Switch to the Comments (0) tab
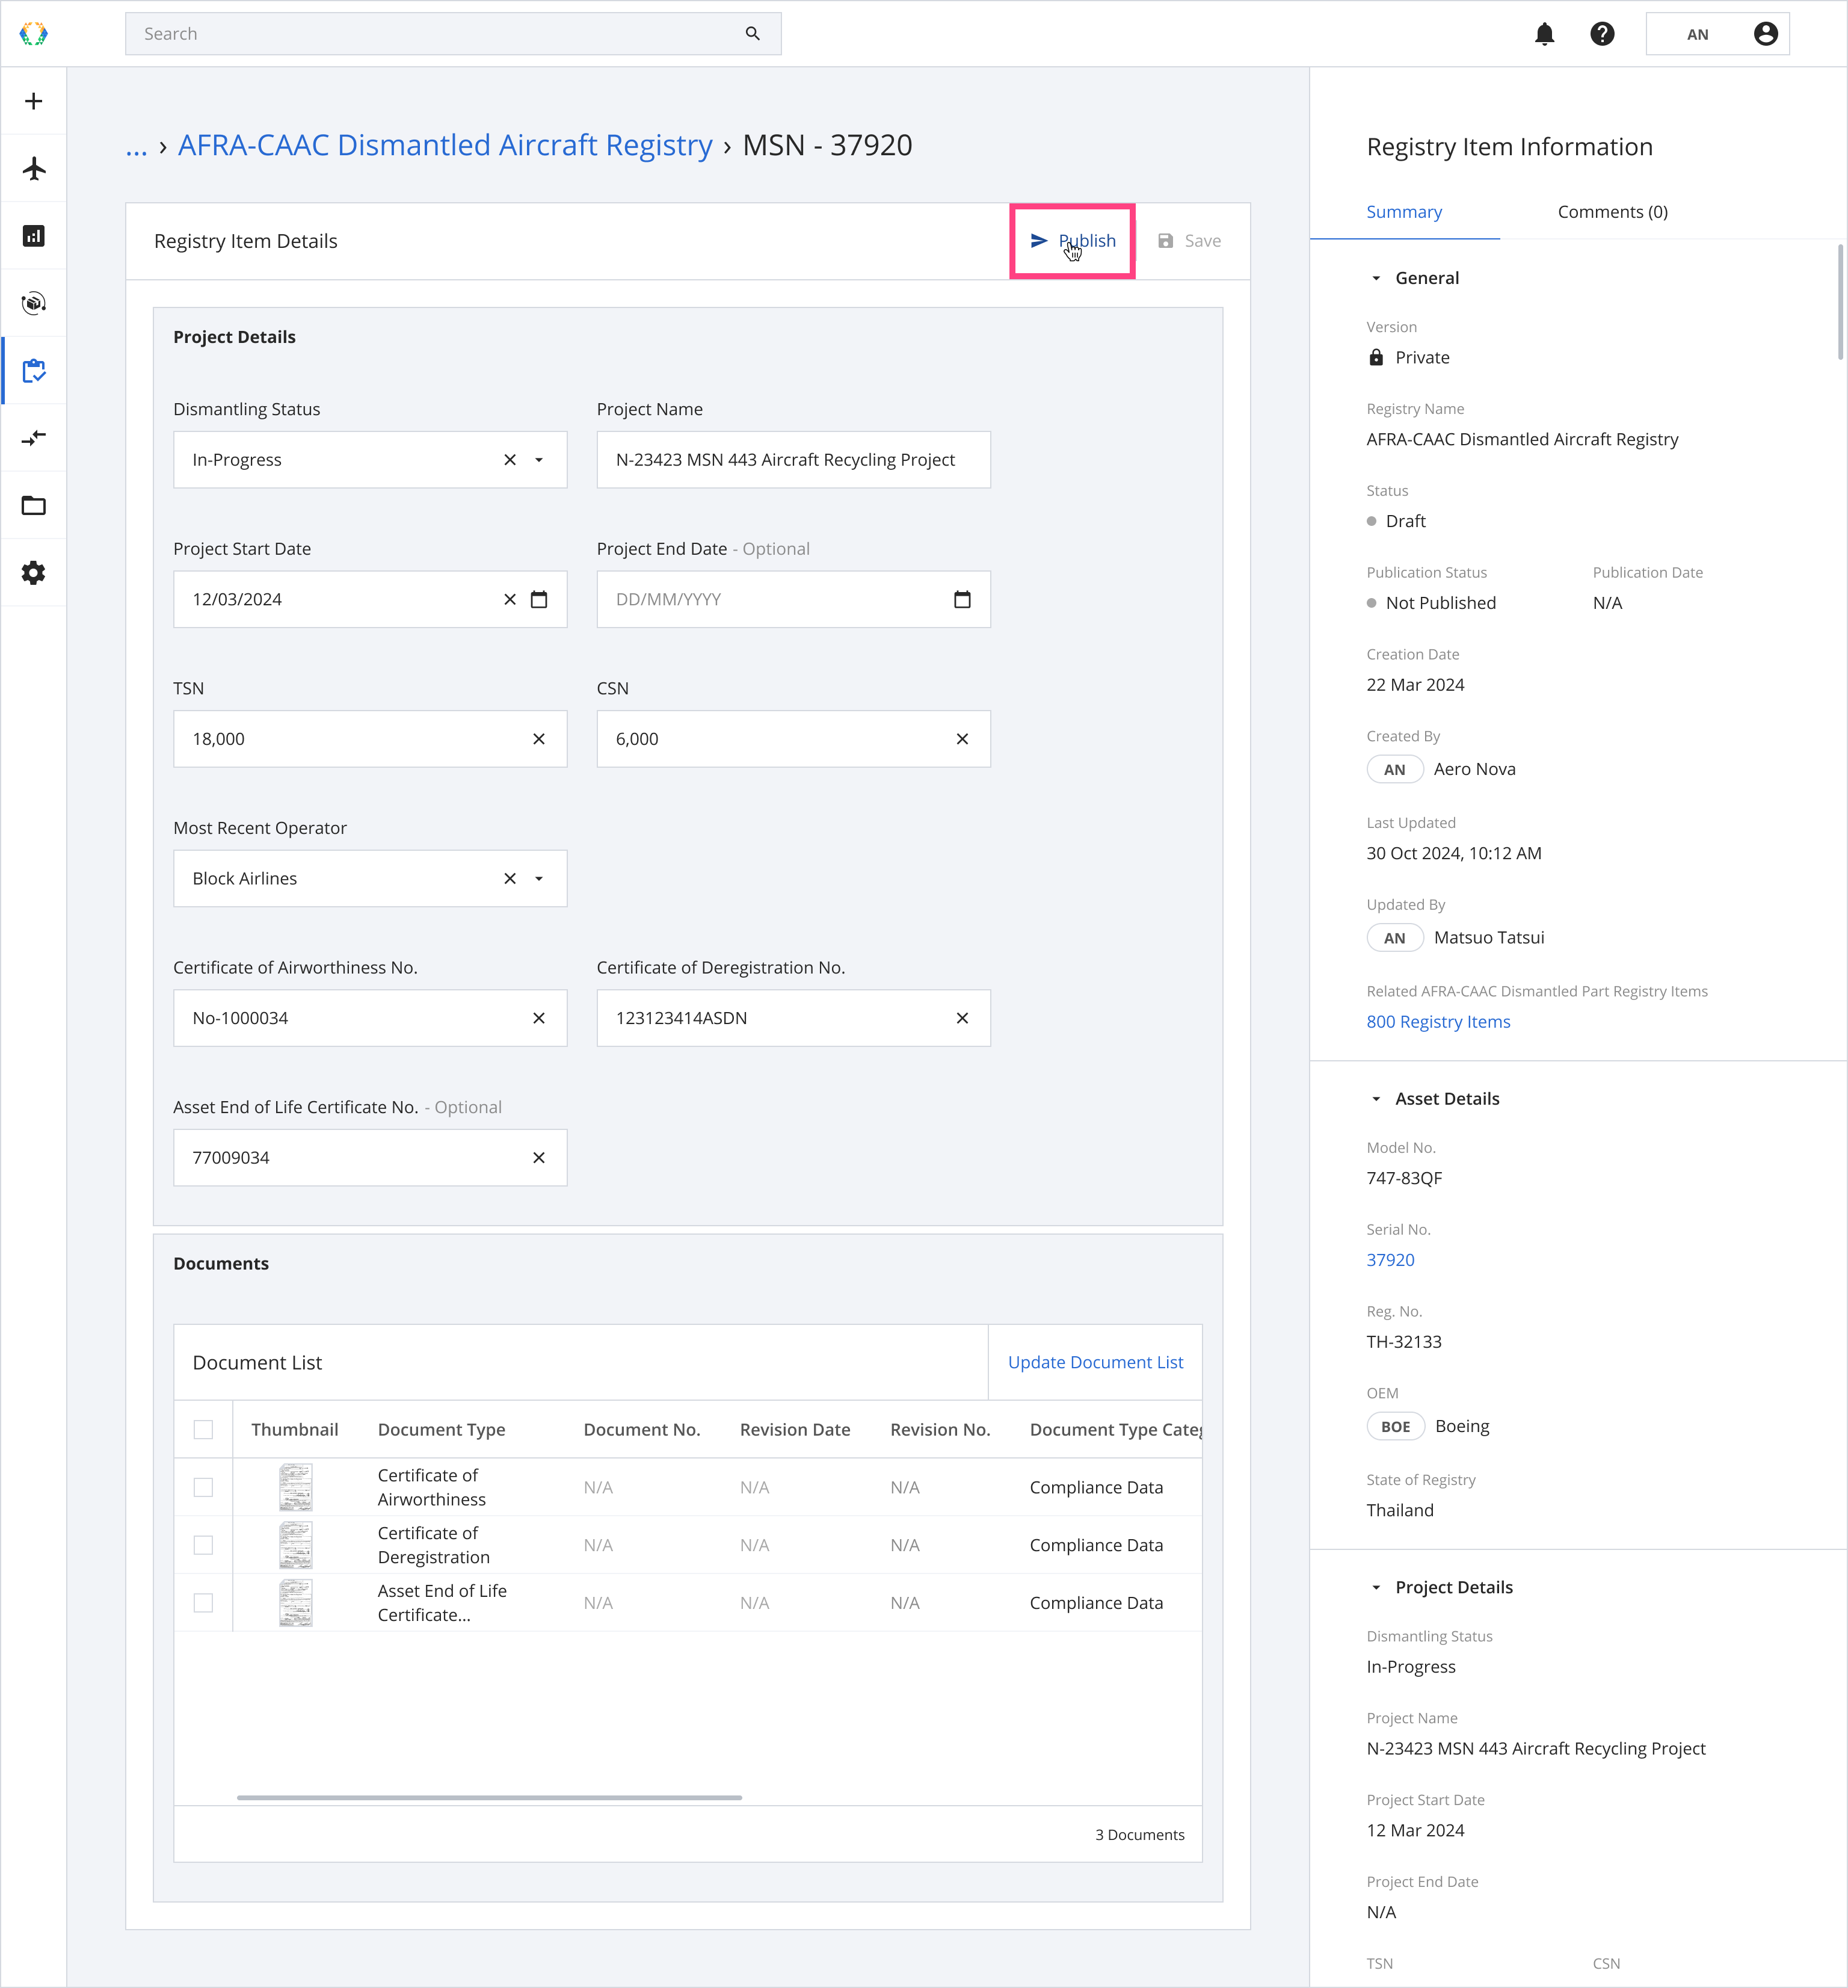This screenshot has height=1988, width=1848. 1612,212
